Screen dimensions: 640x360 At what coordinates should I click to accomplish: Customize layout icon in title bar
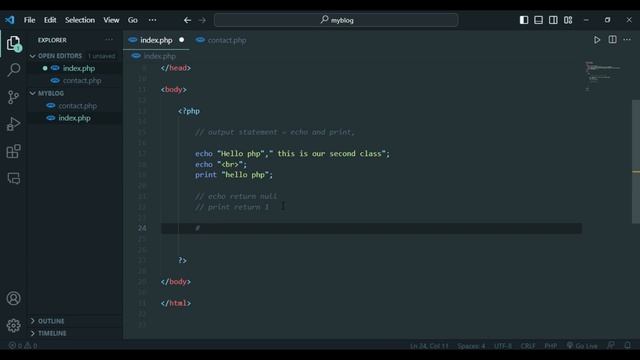tap(568, 20)
